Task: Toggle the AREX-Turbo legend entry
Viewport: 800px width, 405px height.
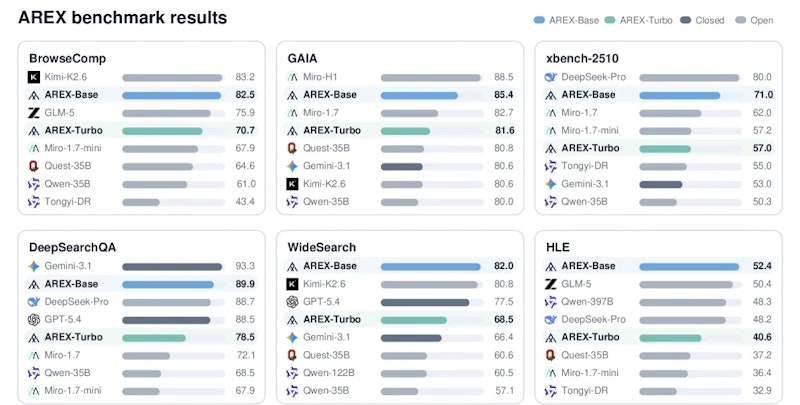Action: pyautogui.click(x=639, y=20)
